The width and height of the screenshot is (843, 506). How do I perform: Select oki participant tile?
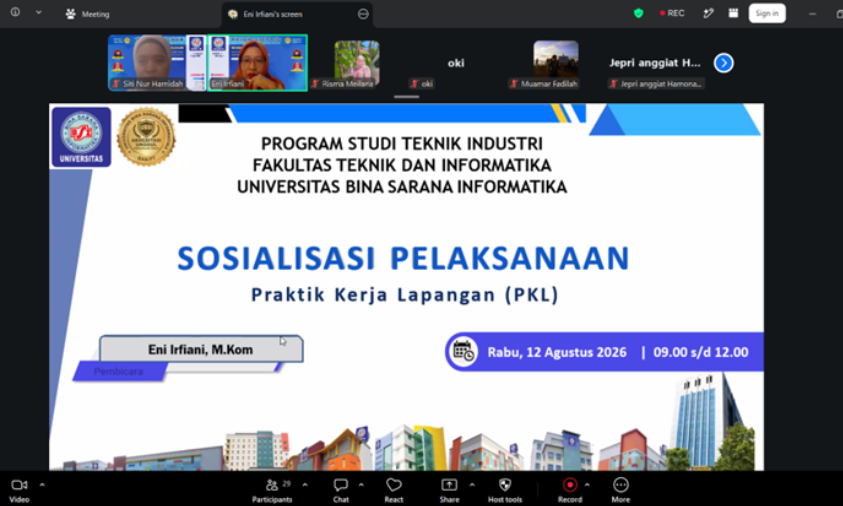(456, 63)
